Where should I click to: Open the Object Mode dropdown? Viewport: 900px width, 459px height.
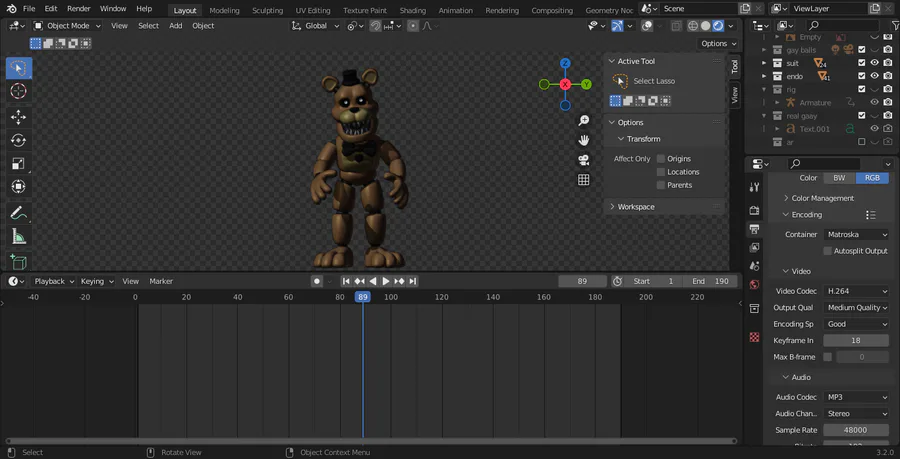67,26
